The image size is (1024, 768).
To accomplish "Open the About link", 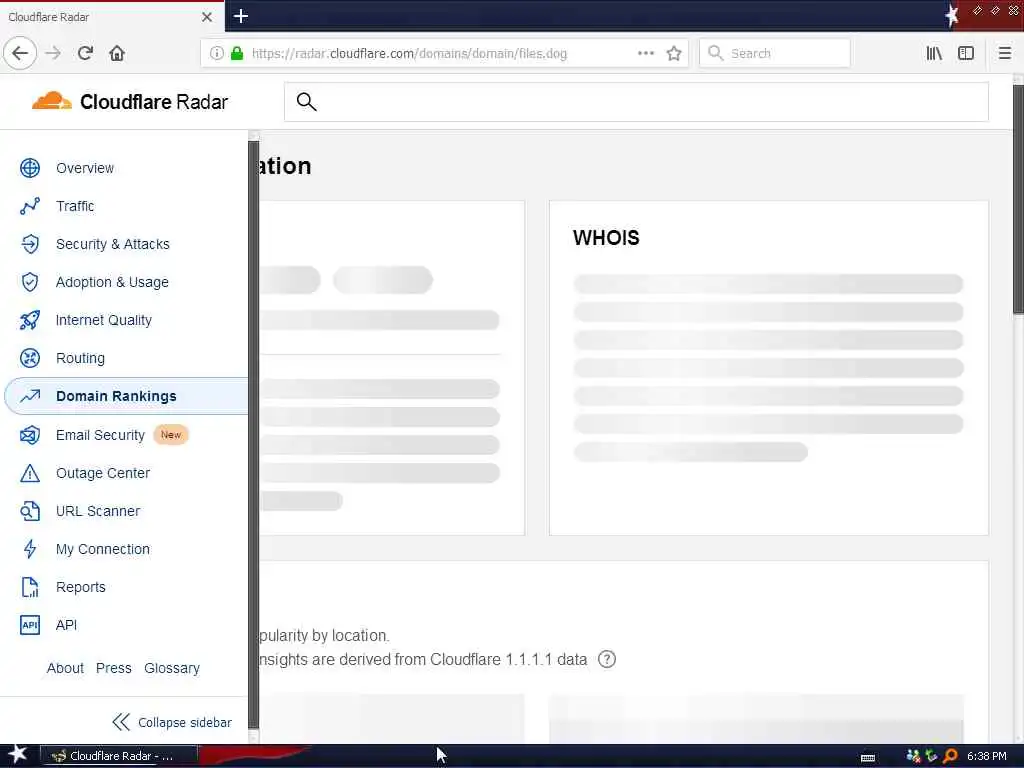I will click(65, 668).
